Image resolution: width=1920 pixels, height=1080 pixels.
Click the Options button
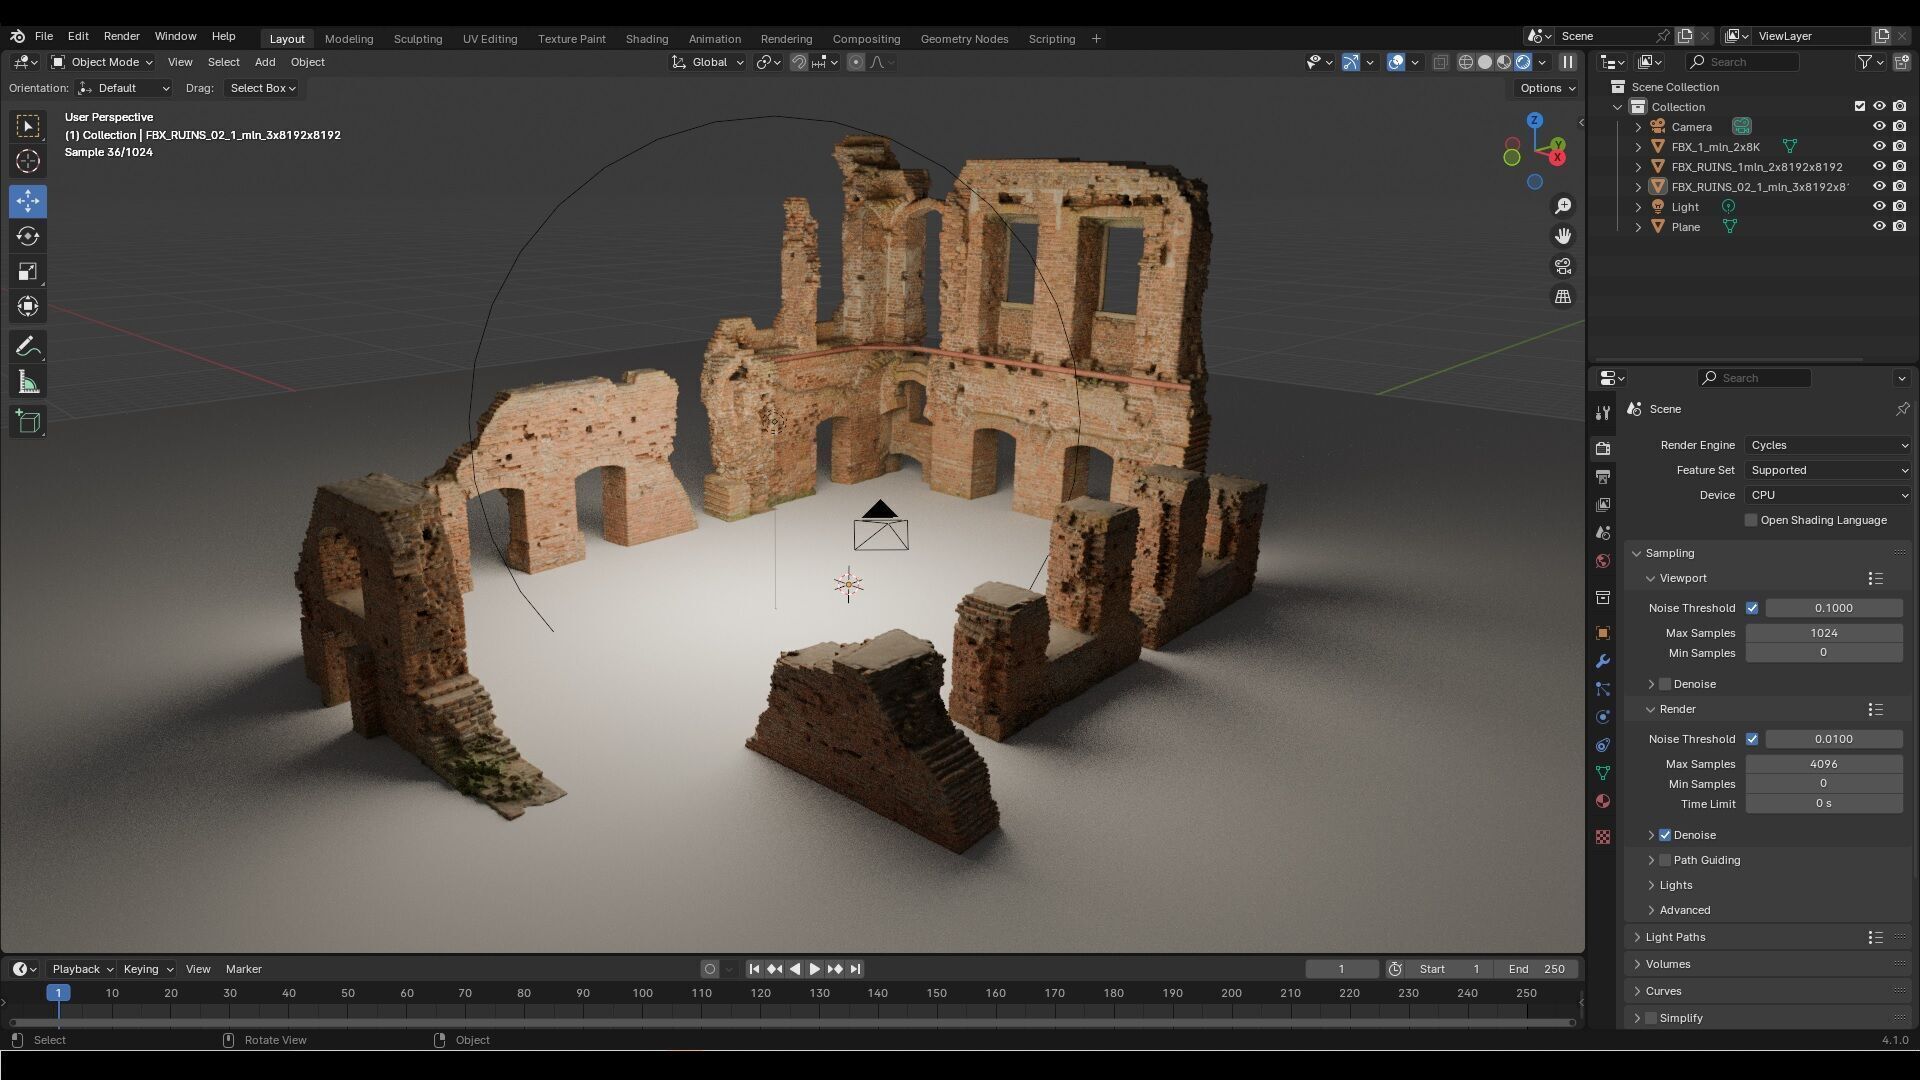1547,88
